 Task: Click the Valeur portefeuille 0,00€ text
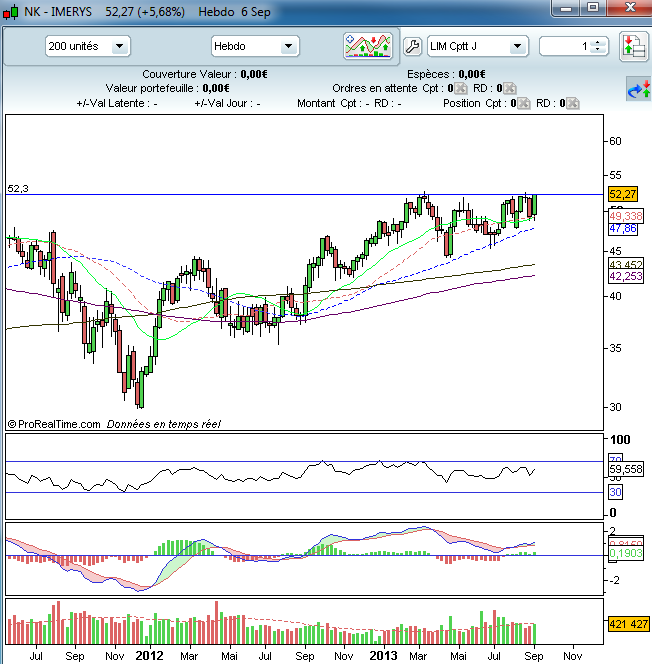[x=168, y=88]
